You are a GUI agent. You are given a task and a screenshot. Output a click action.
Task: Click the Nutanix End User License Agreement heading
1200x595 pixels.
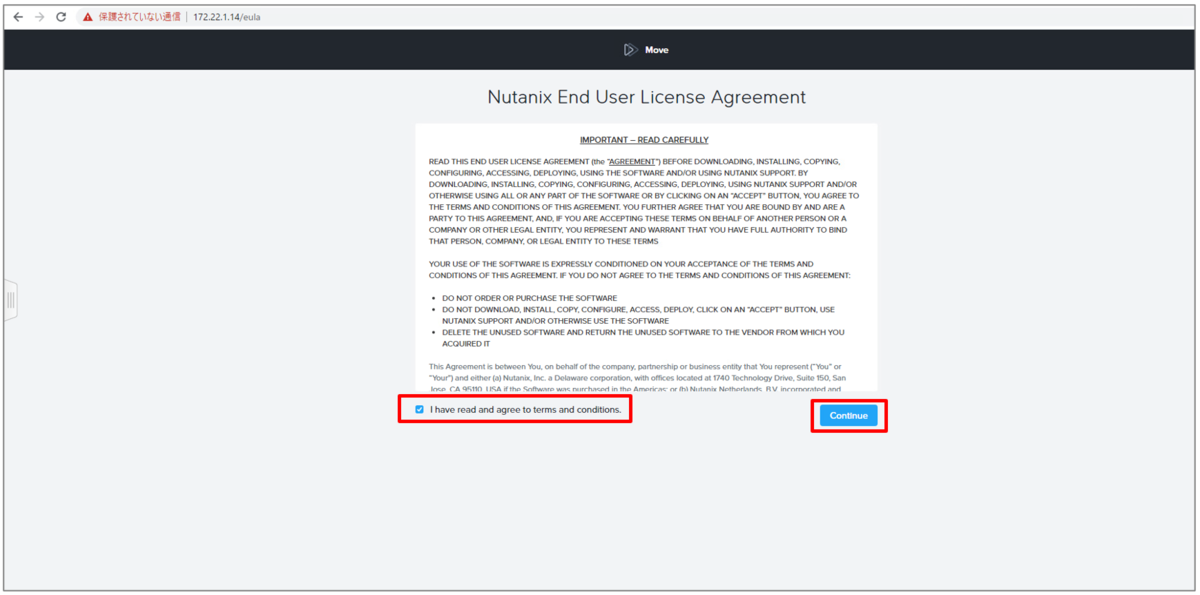pos(646,97)
